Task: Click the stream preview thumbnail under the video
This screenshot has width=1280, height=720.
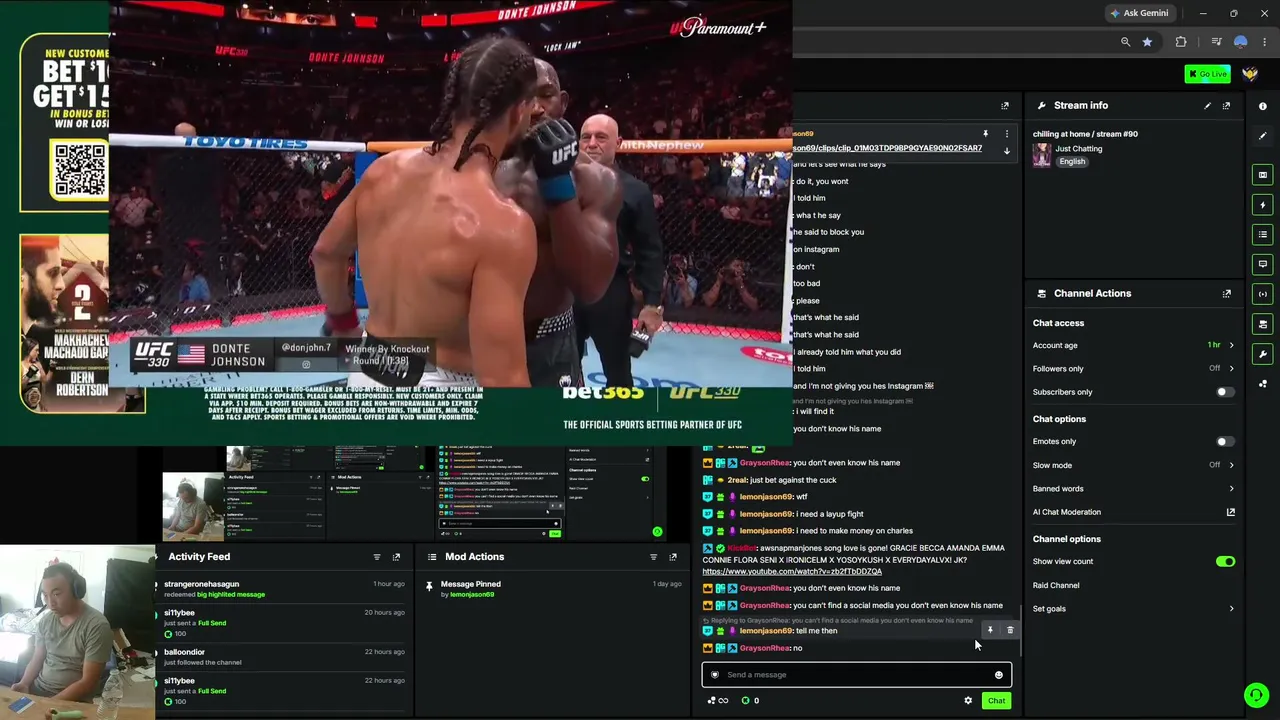Action: pos(414,493)
